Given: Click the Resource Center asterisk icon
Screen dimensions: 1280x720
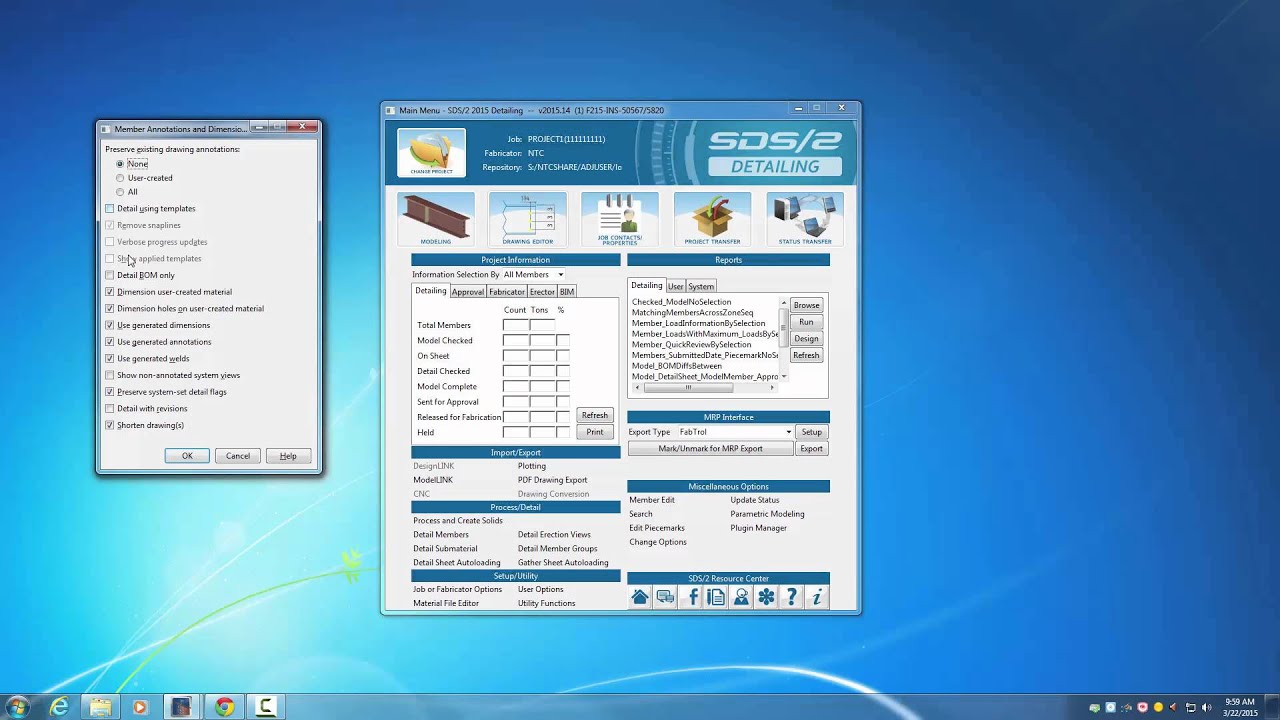Looking at the screenshot, I should (x=766, y=597).
